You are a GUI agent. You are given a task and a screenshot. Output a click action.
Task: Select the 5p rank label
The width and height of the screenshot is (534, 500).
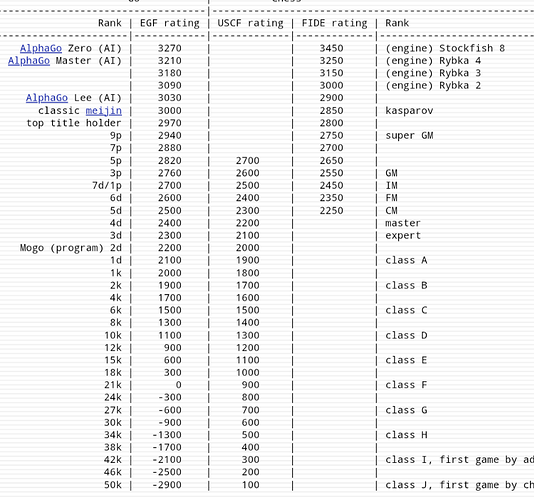(x=116, y=160)
